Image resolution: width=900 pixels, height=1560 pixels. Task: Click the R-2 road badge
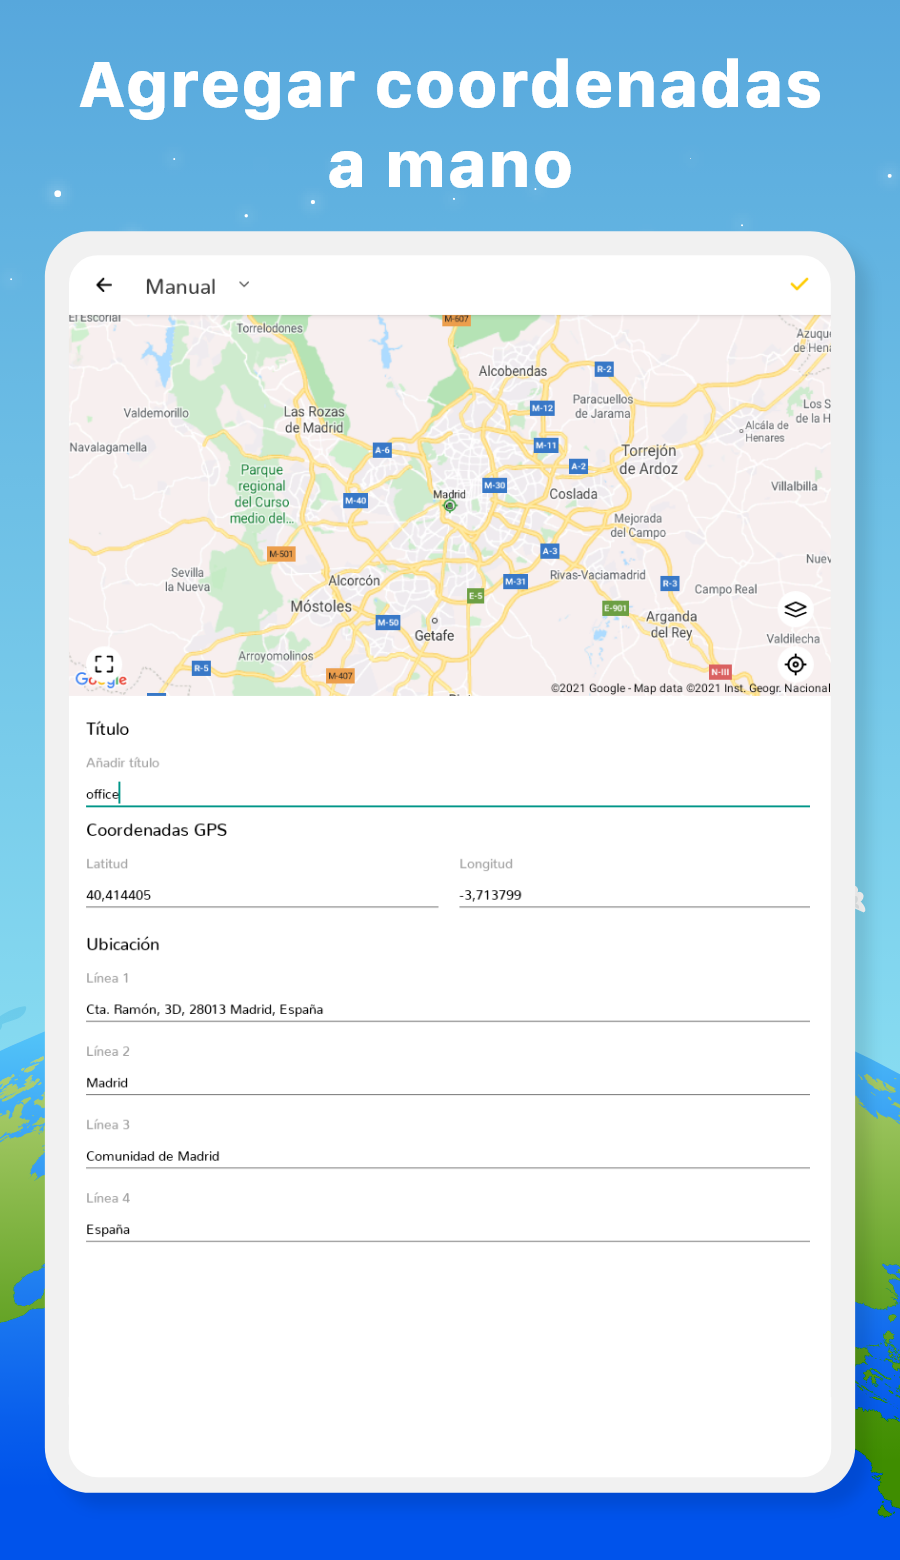pos(604,369)
